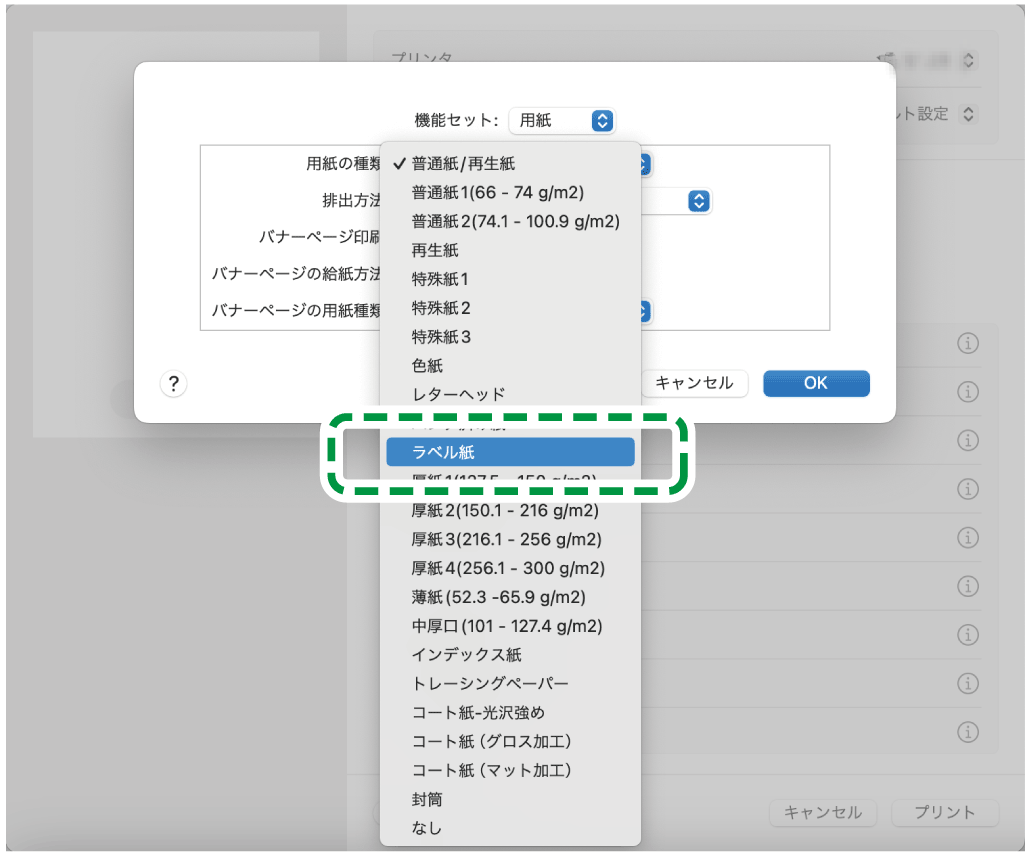Screen dimensions: 1028x854
Task: Click the プリント button
Action: (943, 813)
